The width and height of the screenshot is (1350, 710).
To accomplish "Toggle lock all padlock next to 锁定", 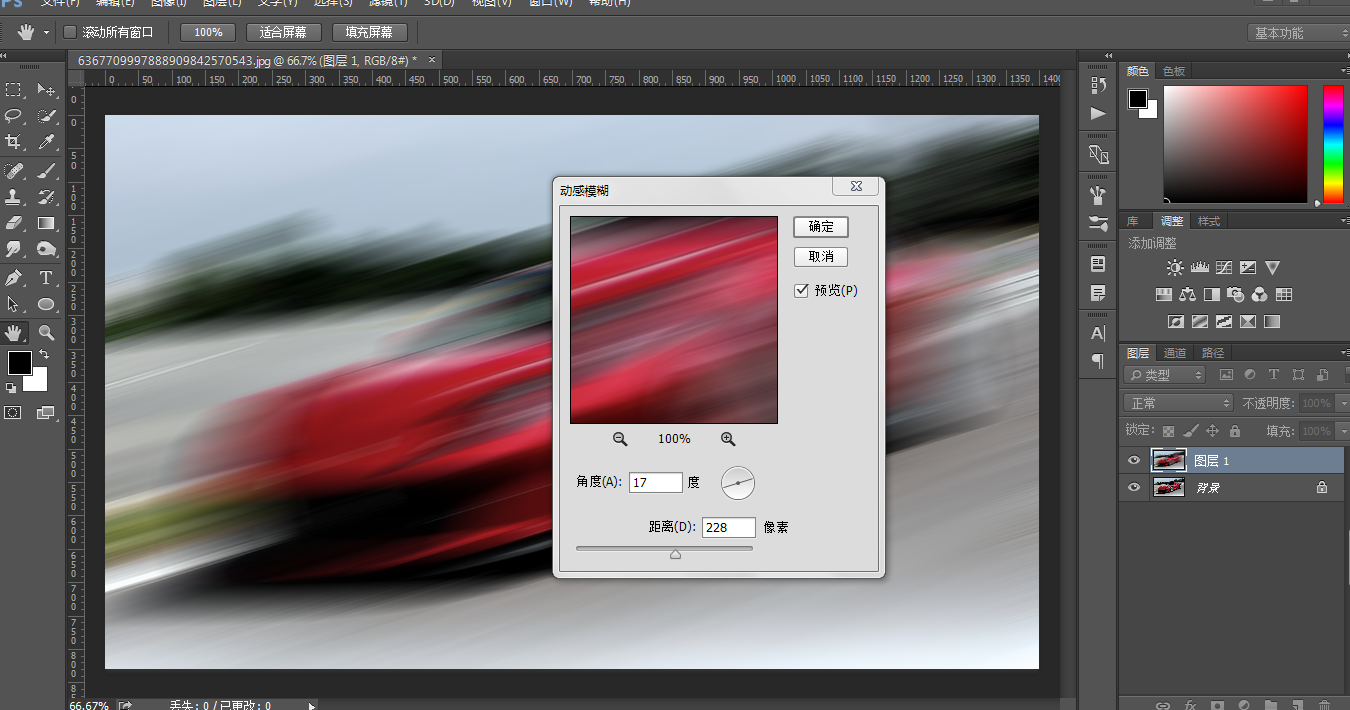I will point(1235,431).
